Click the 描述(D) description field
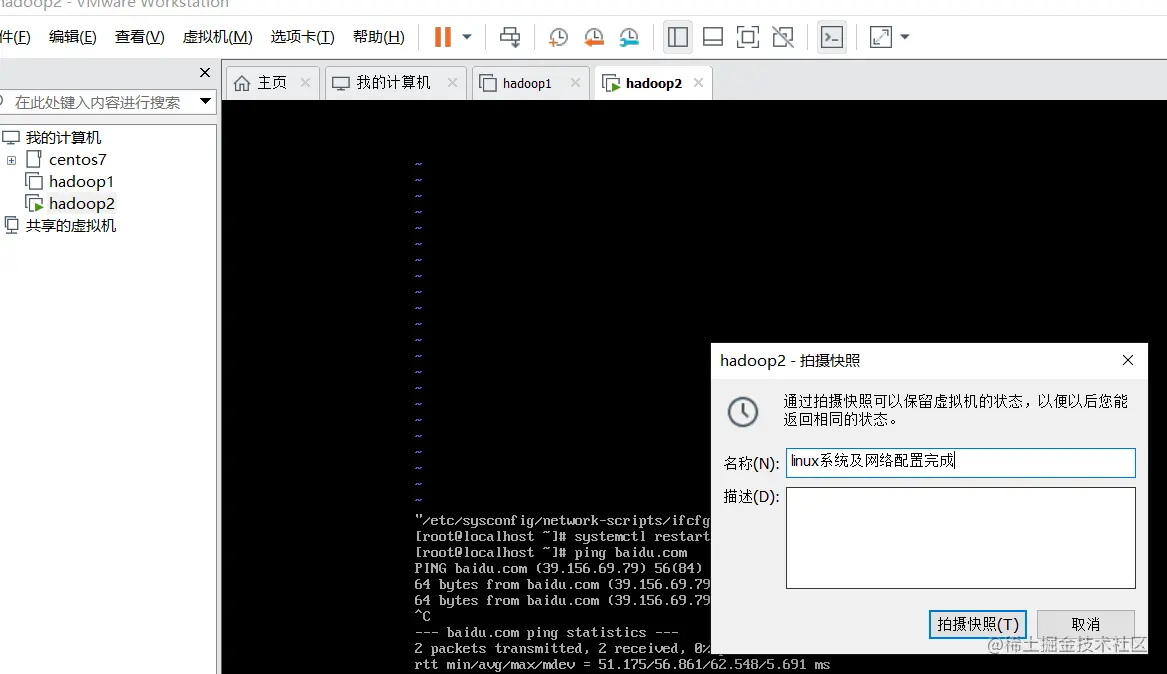The height and width of the screenshot is (674, 1167). coord(959,537)
